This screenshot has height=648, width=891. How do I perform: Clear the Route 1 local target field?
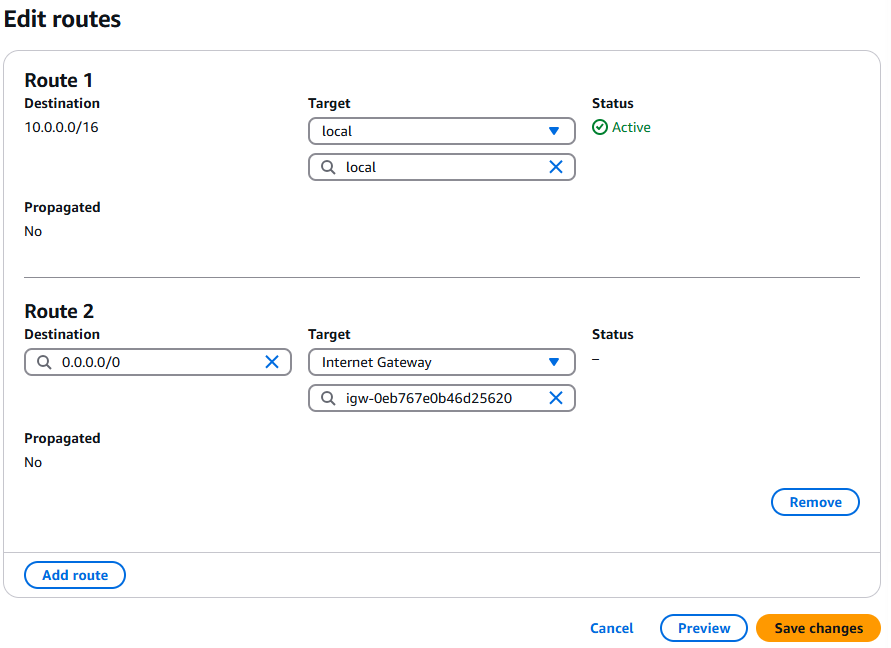(556, 167)
